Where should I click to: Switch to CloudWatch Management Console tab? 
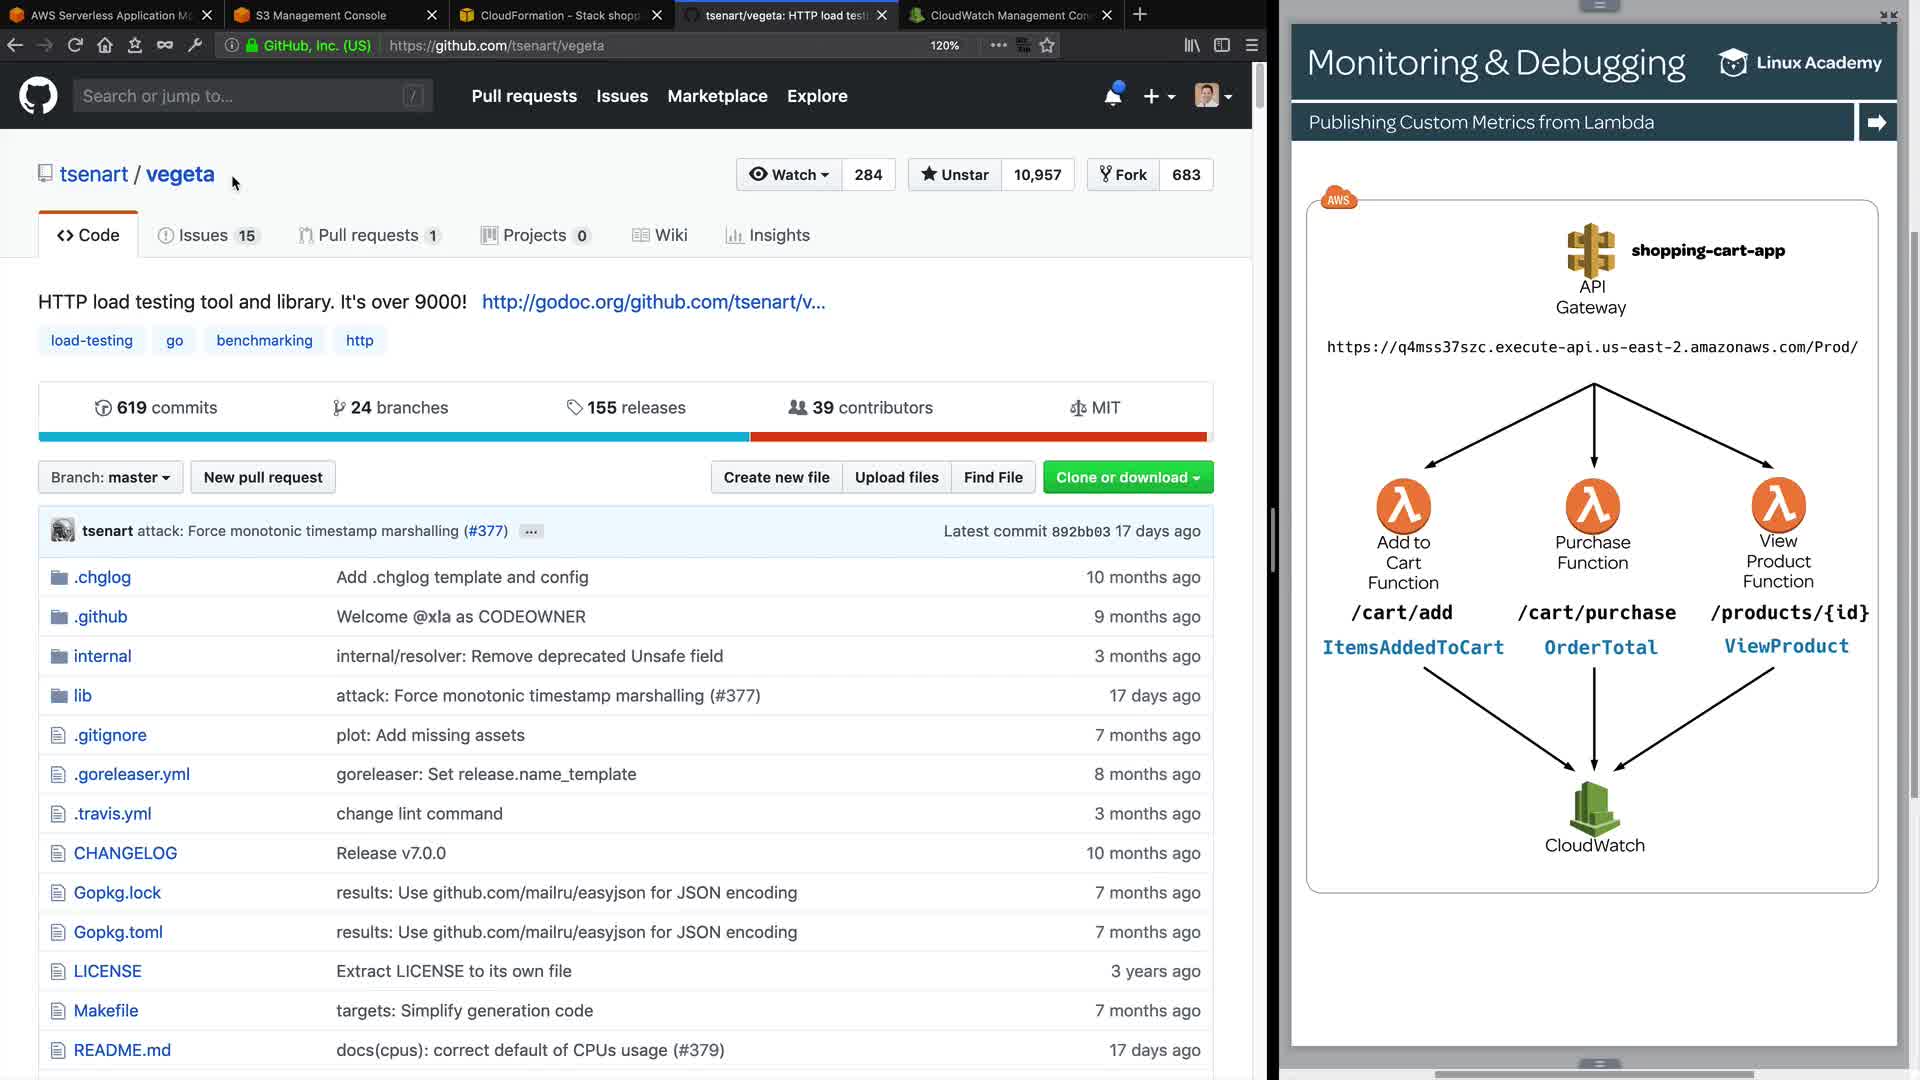tap(1008, 15)
